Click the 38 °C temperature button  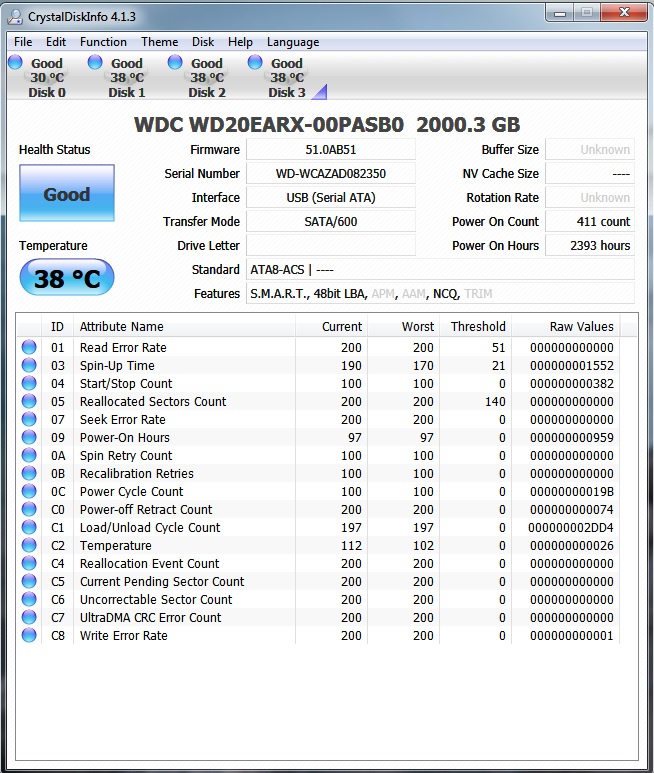[67, 278]
